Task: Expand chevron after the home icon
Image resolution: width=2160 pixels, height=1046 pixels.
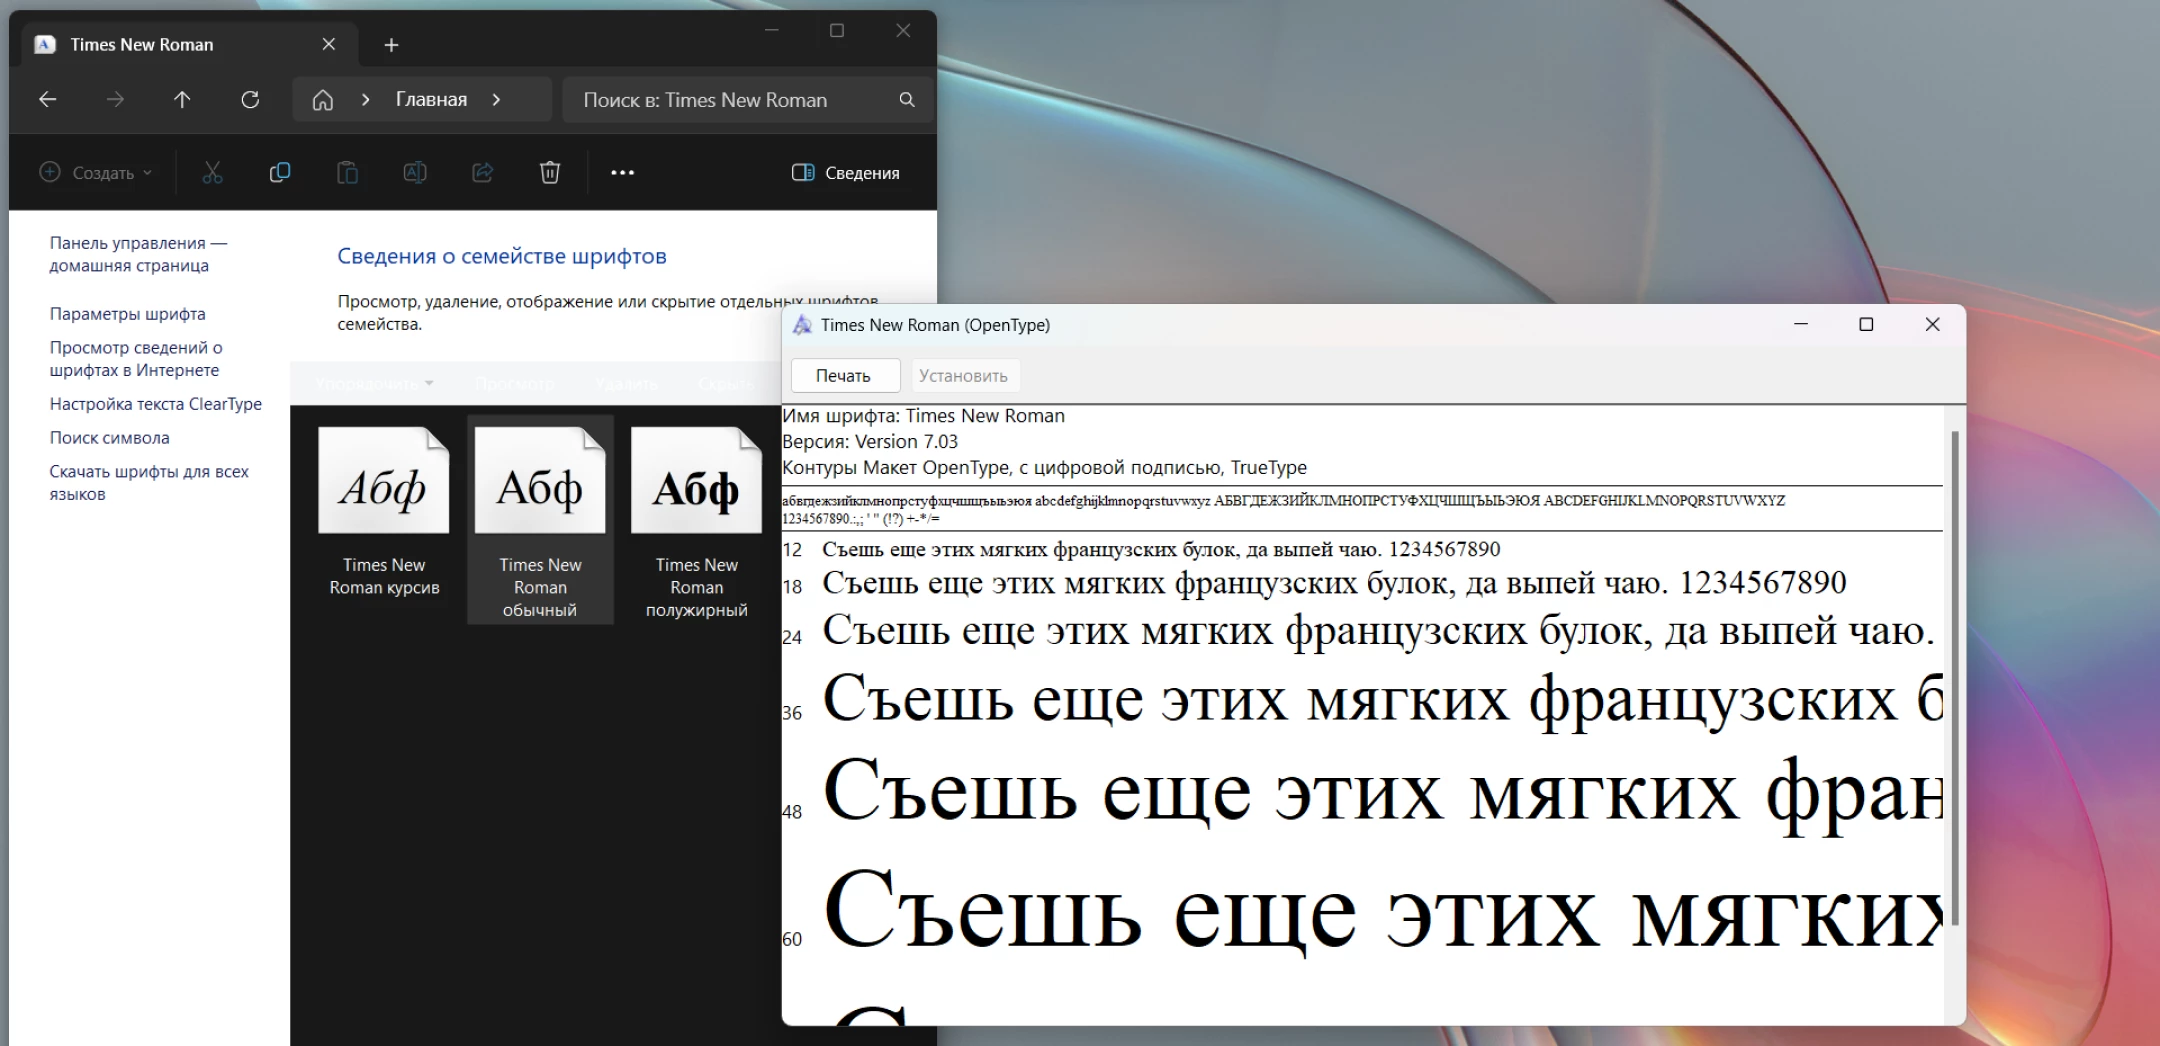Action: pos(366,100)
